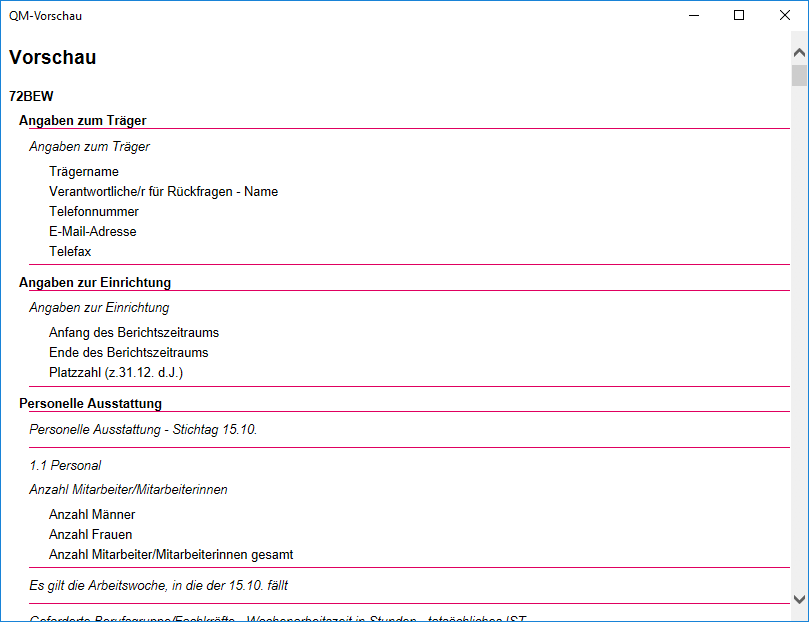Click the scrollbar up arrow
The height and width of the screenshot is (622, 809).
tap(799, 52)
